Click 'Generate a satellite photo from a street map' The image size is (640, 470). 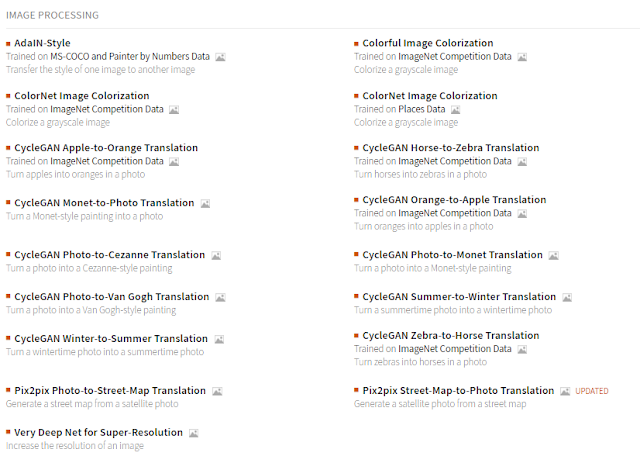[x=440, y=404]
